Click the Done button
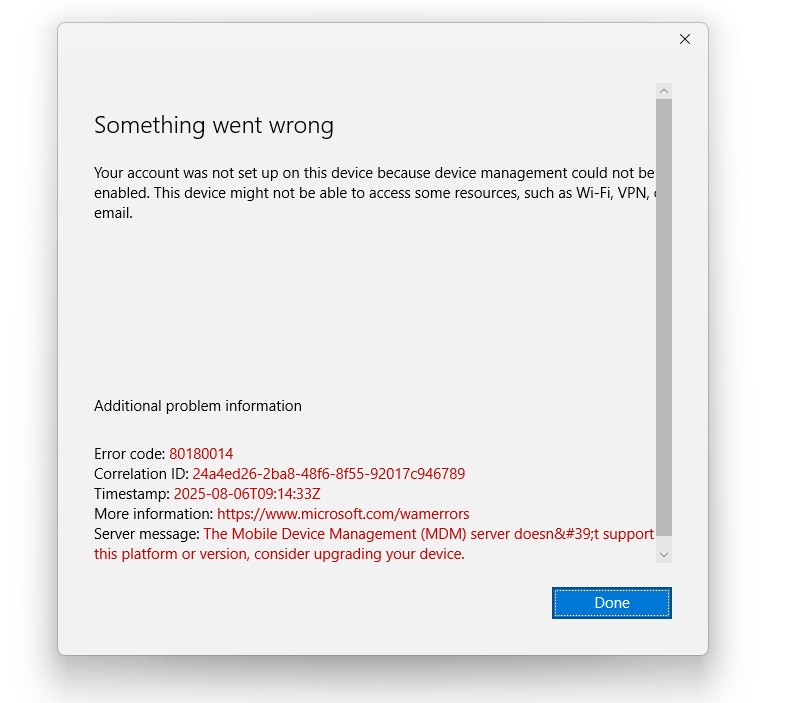The width and height of the screenshot is (803, 703). tap(611, 603)
